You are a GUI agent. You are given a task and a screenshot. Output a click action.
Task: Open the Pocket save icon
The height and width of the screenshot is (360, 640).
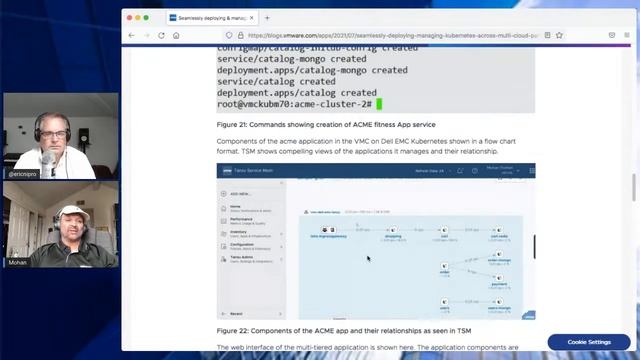click(x=611, y=36)
